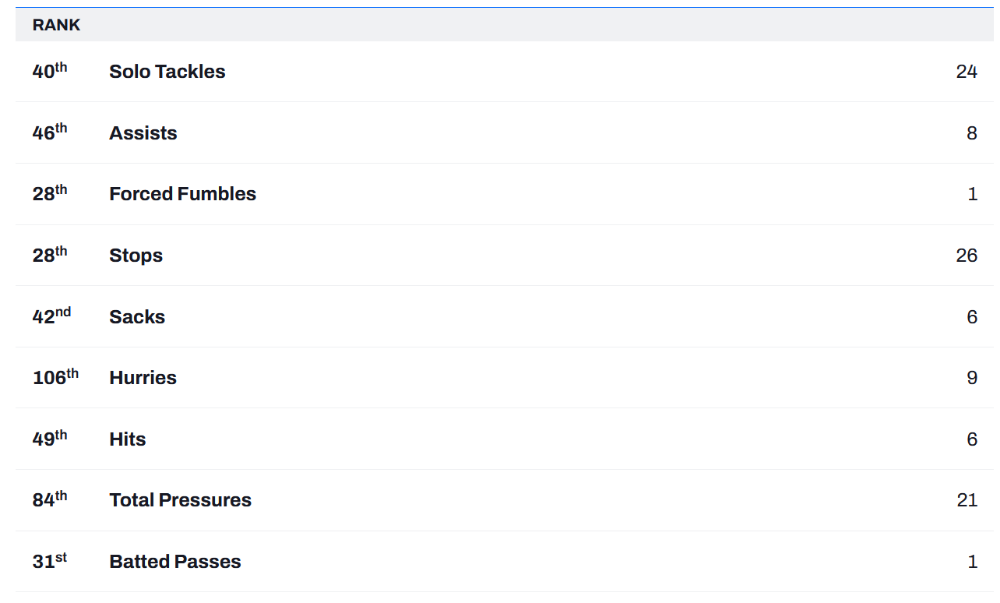
Task: Click the Hits stat label
Action: coord(128,439)
